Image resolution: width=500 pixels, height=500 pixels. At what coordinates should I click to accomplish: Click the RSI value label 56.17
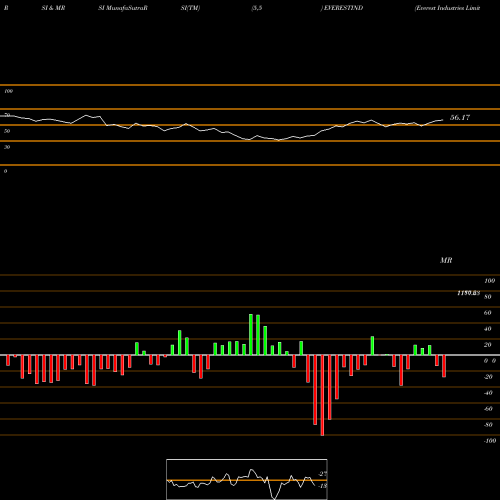click(460, 117)
